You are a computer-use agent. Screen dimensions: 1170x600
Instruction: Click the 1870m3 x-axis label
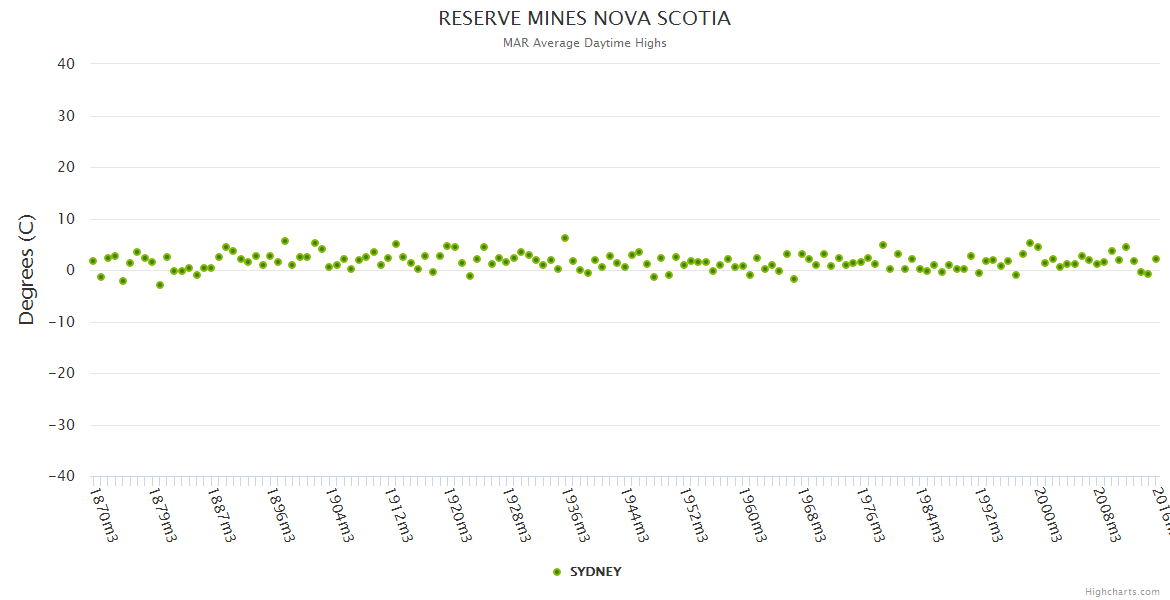pos(103,513)
